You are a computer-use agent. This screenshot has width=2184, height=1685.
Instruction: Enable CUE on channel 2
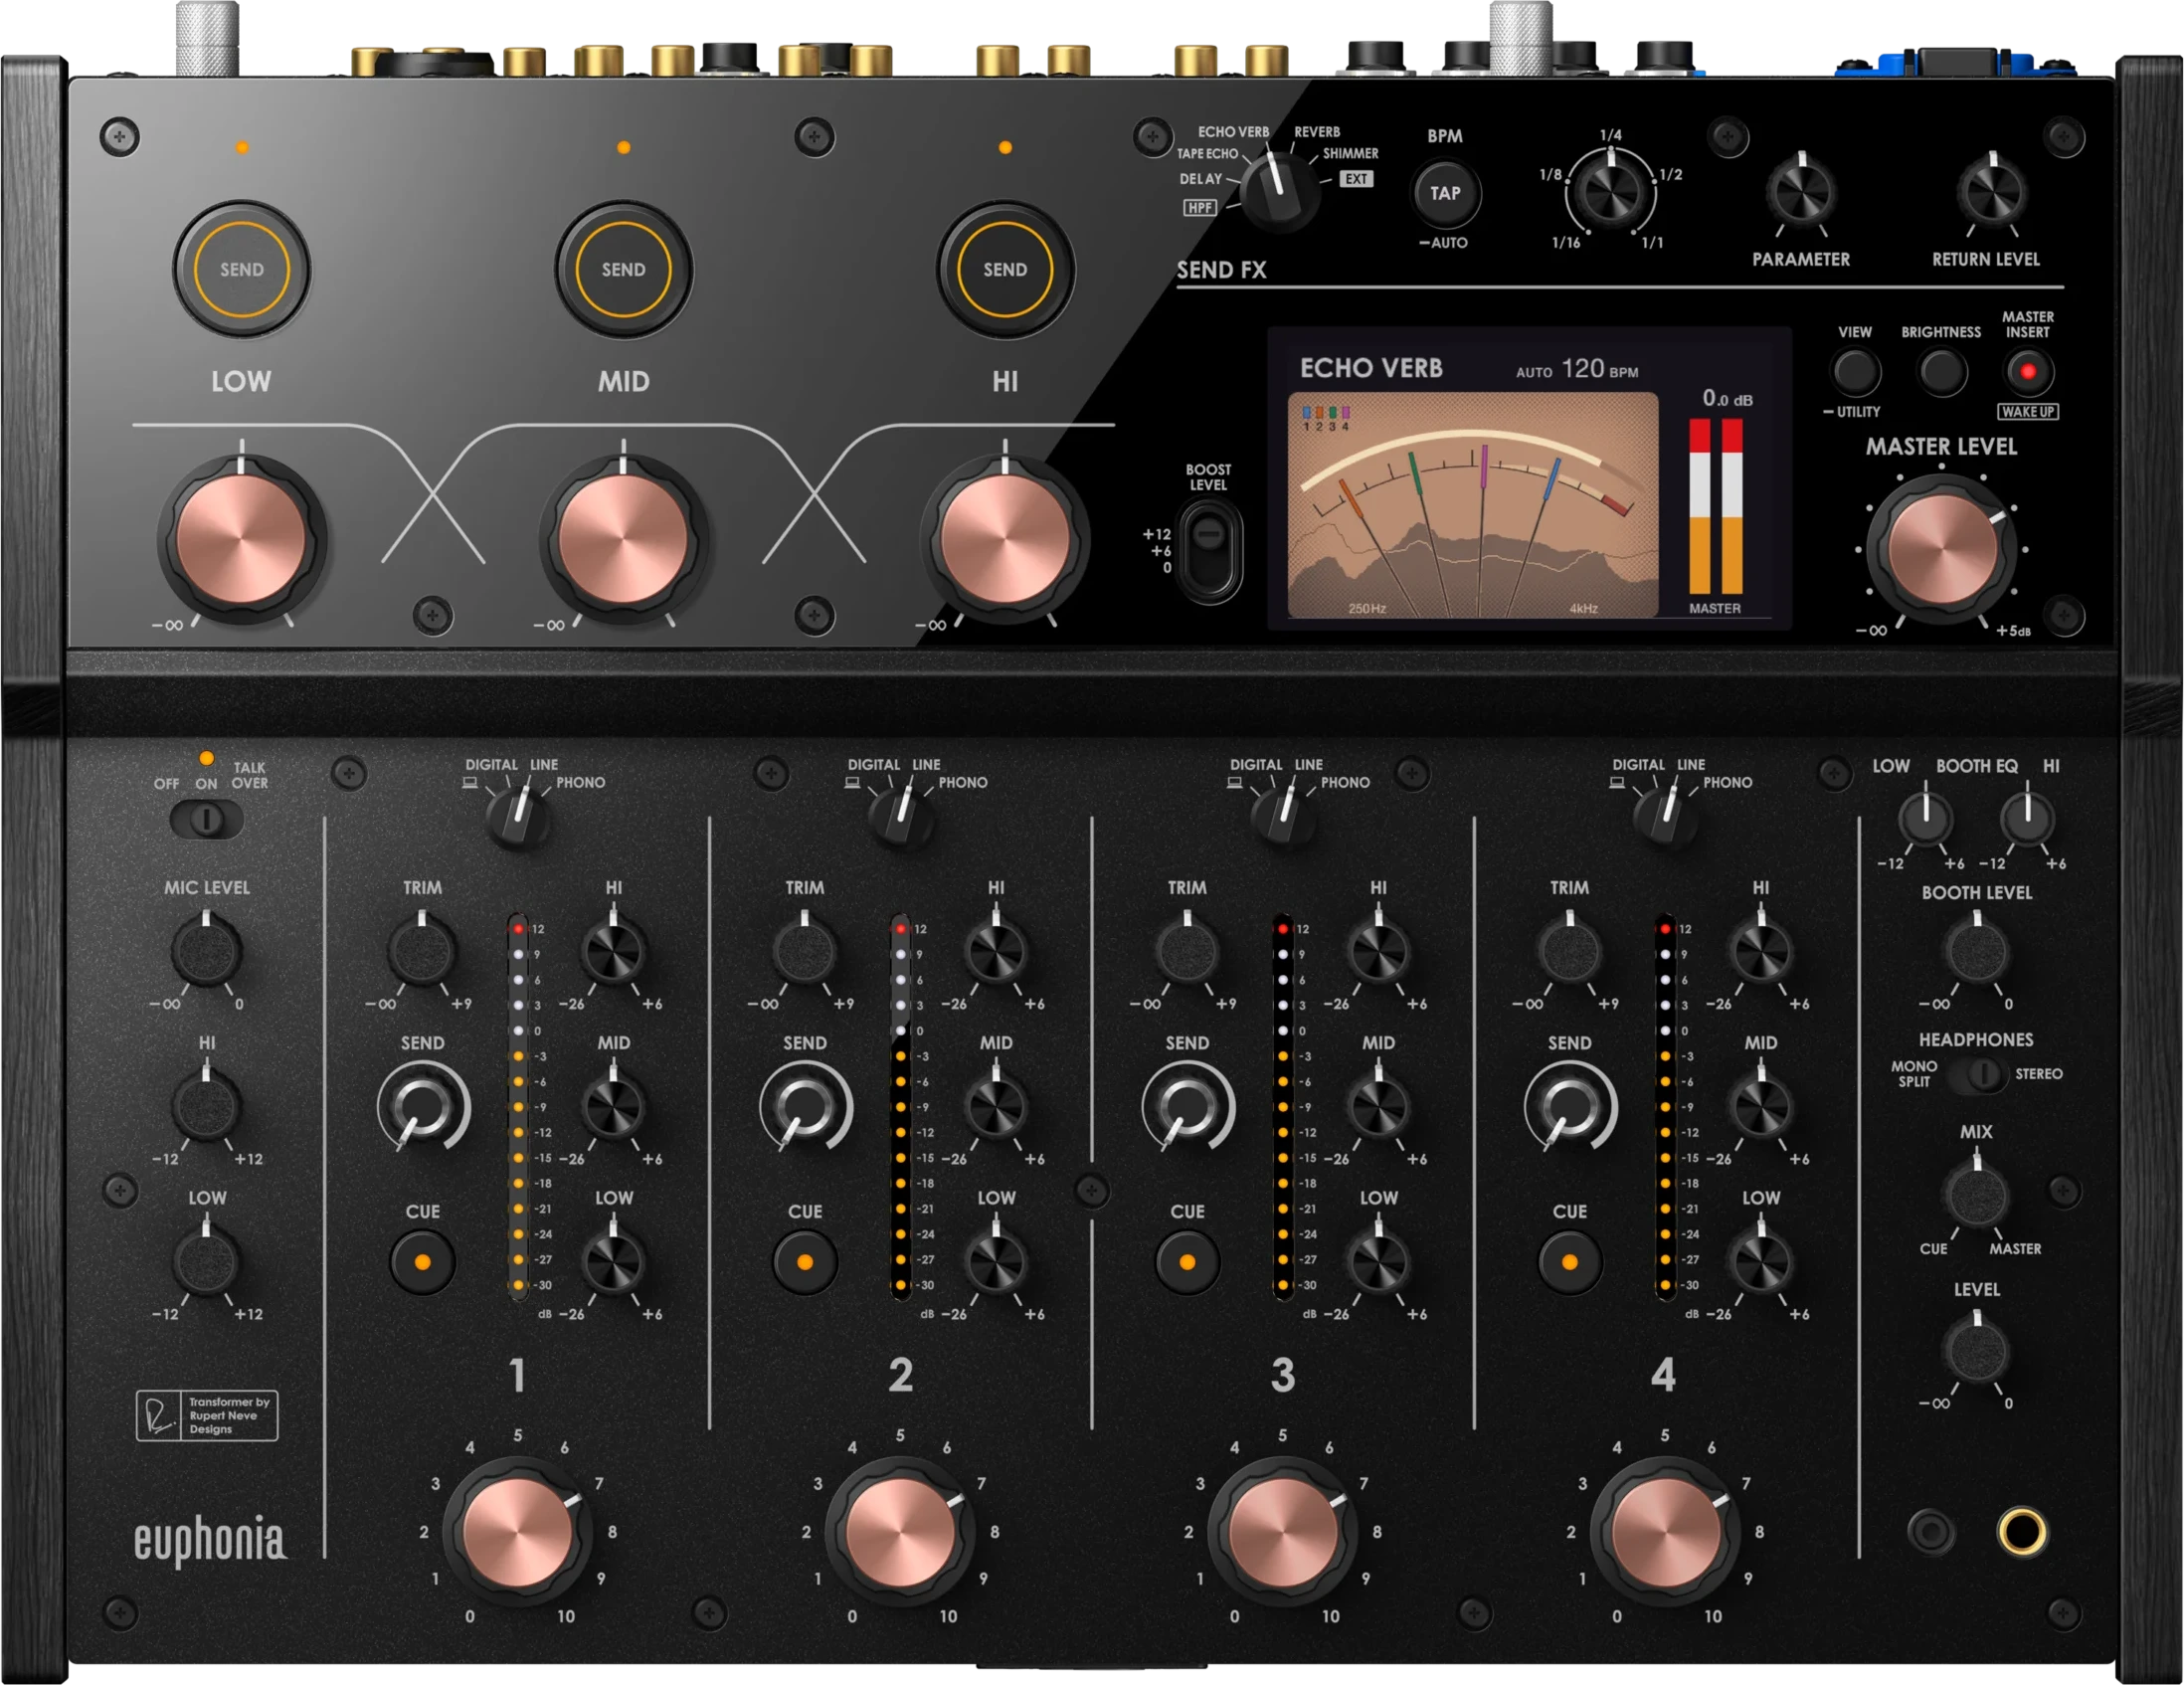[x=804, y=1262]
